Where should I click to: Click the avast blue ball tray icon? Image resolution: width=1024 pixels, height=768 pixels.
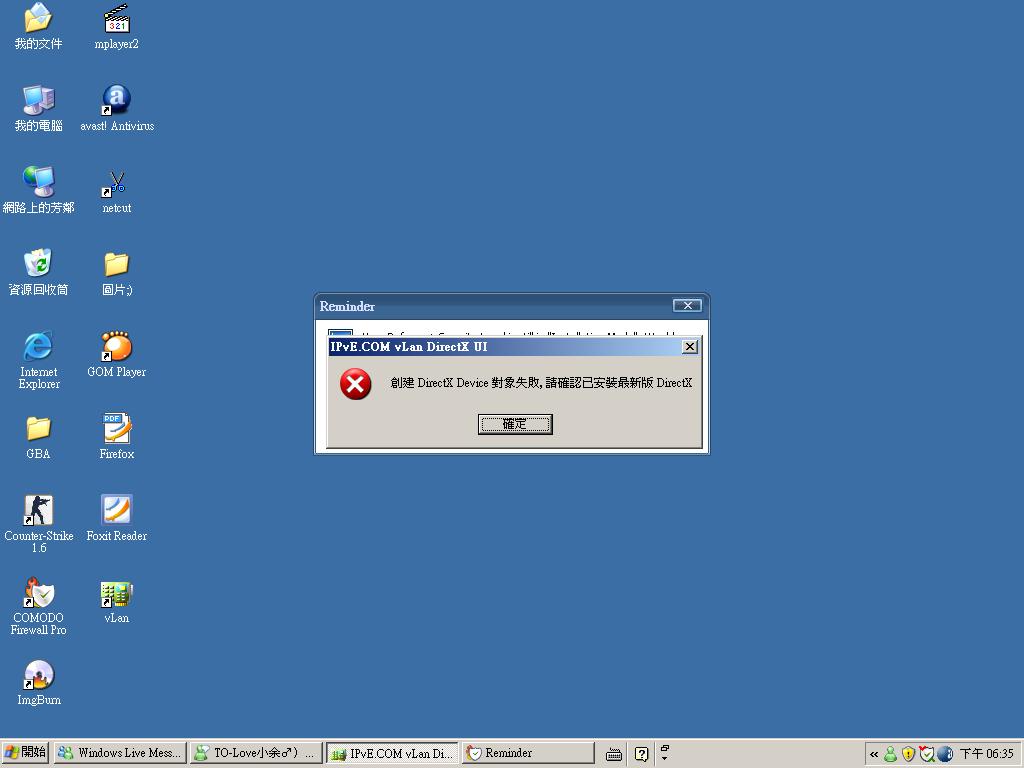coord(945,754)
